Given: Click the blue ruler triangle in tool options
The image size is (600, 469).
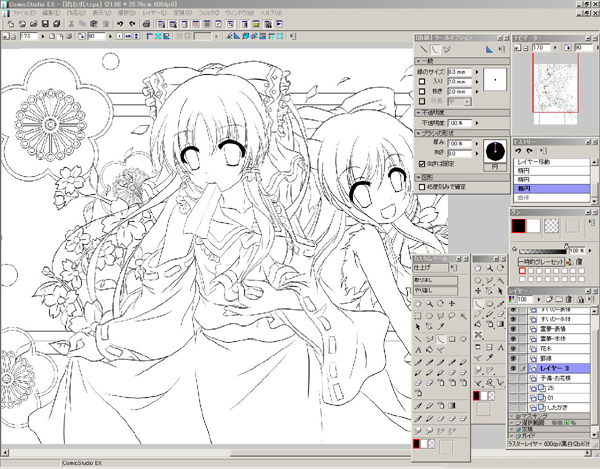Looking at the screenshot, I should (489, 49).
